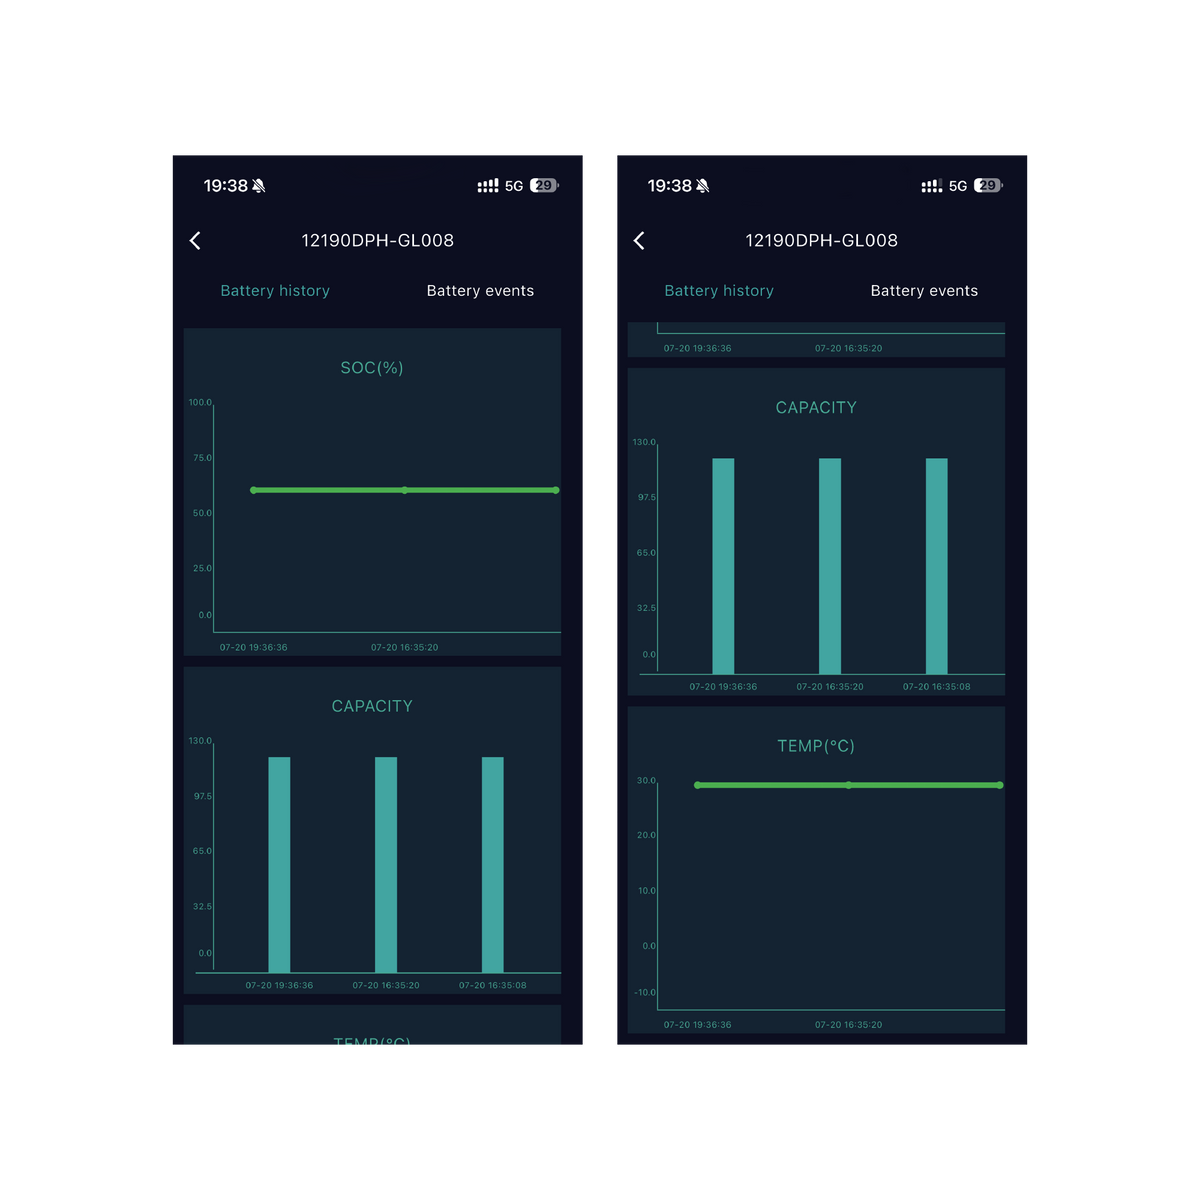This screenshot has width=1200, height=1200.
Task: Tap the 12190DPH-GL008 title on left phone
Action: pyautogui.click(x=378, y=241)
